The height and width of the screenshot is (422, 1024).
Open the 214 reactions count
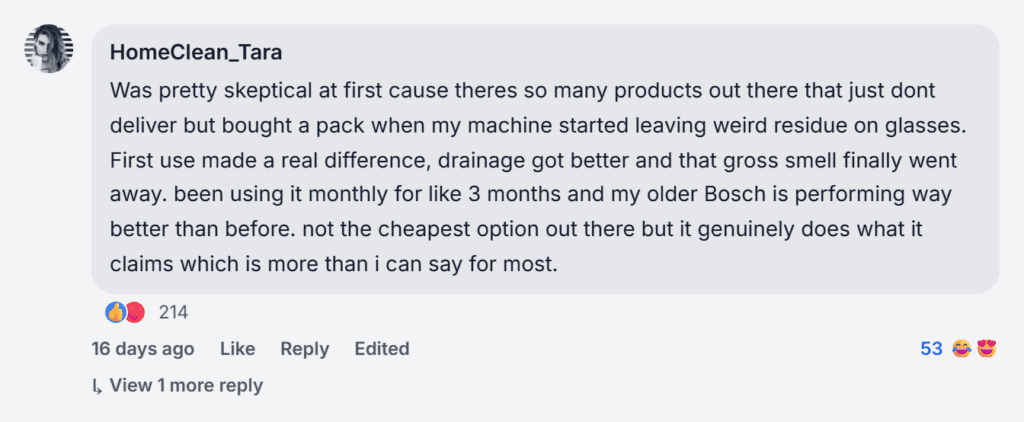coord(173,312)
